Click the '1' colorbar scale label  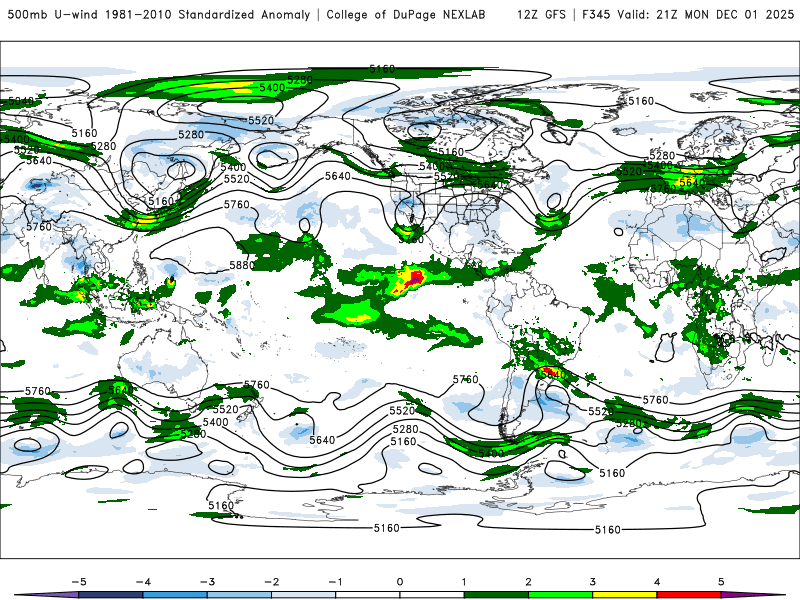pyautogui.click(x=464, y=582)
